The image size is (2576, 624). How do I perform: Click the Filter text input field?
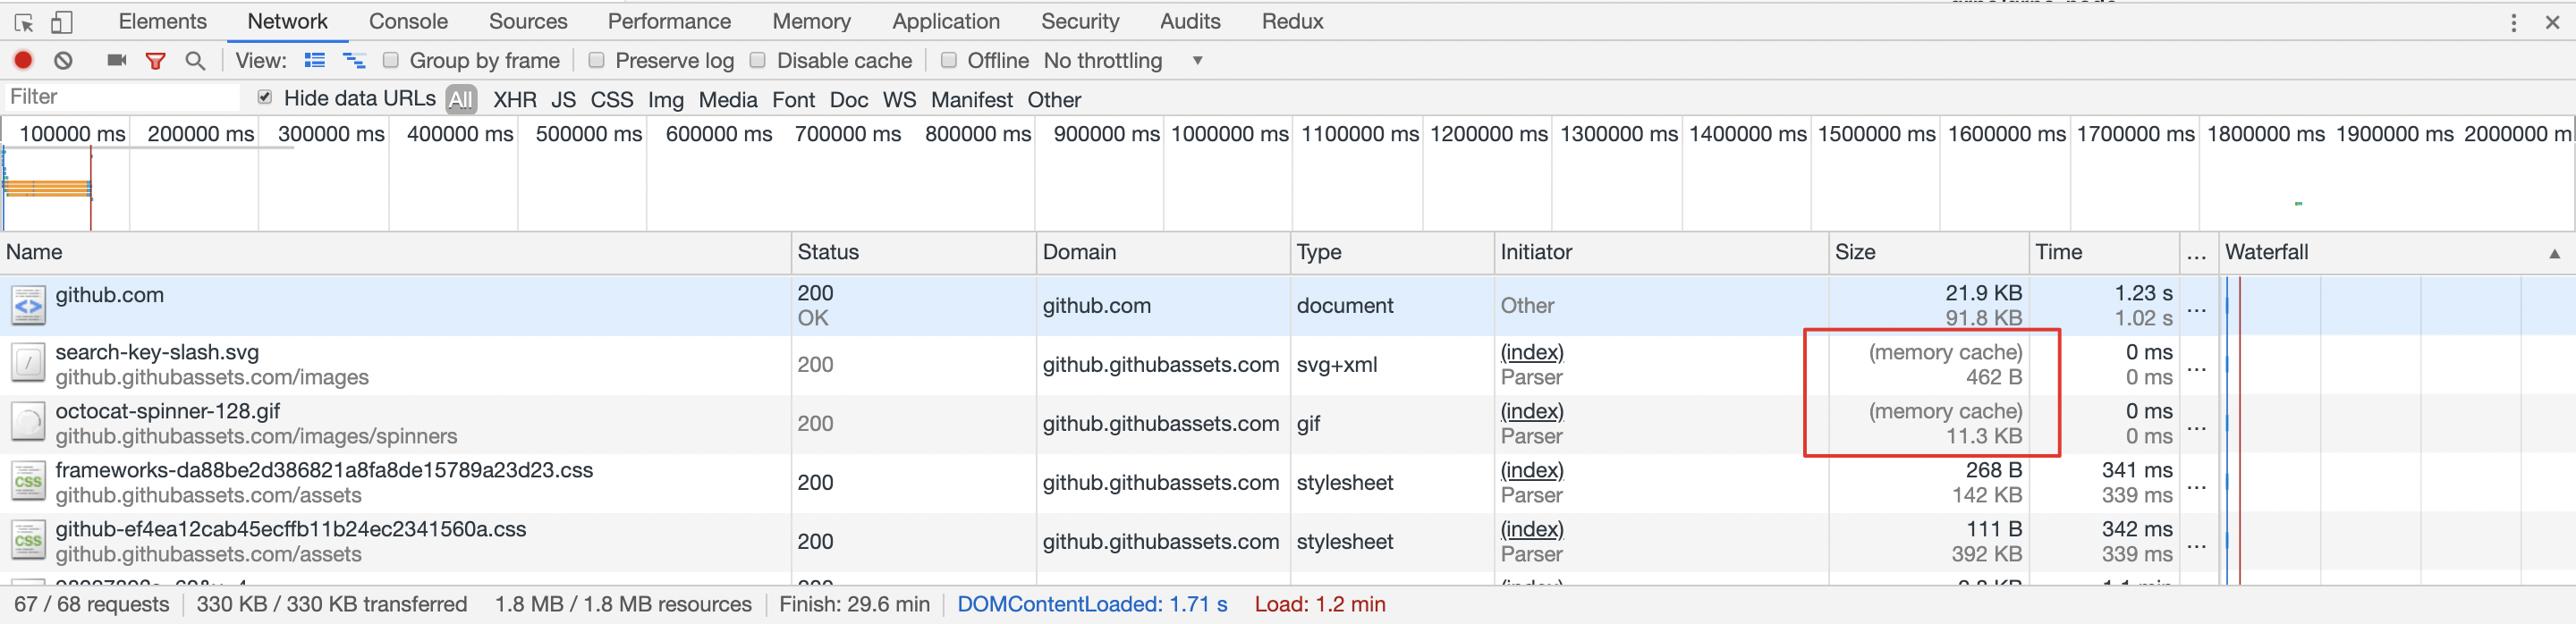click(120, 97)
